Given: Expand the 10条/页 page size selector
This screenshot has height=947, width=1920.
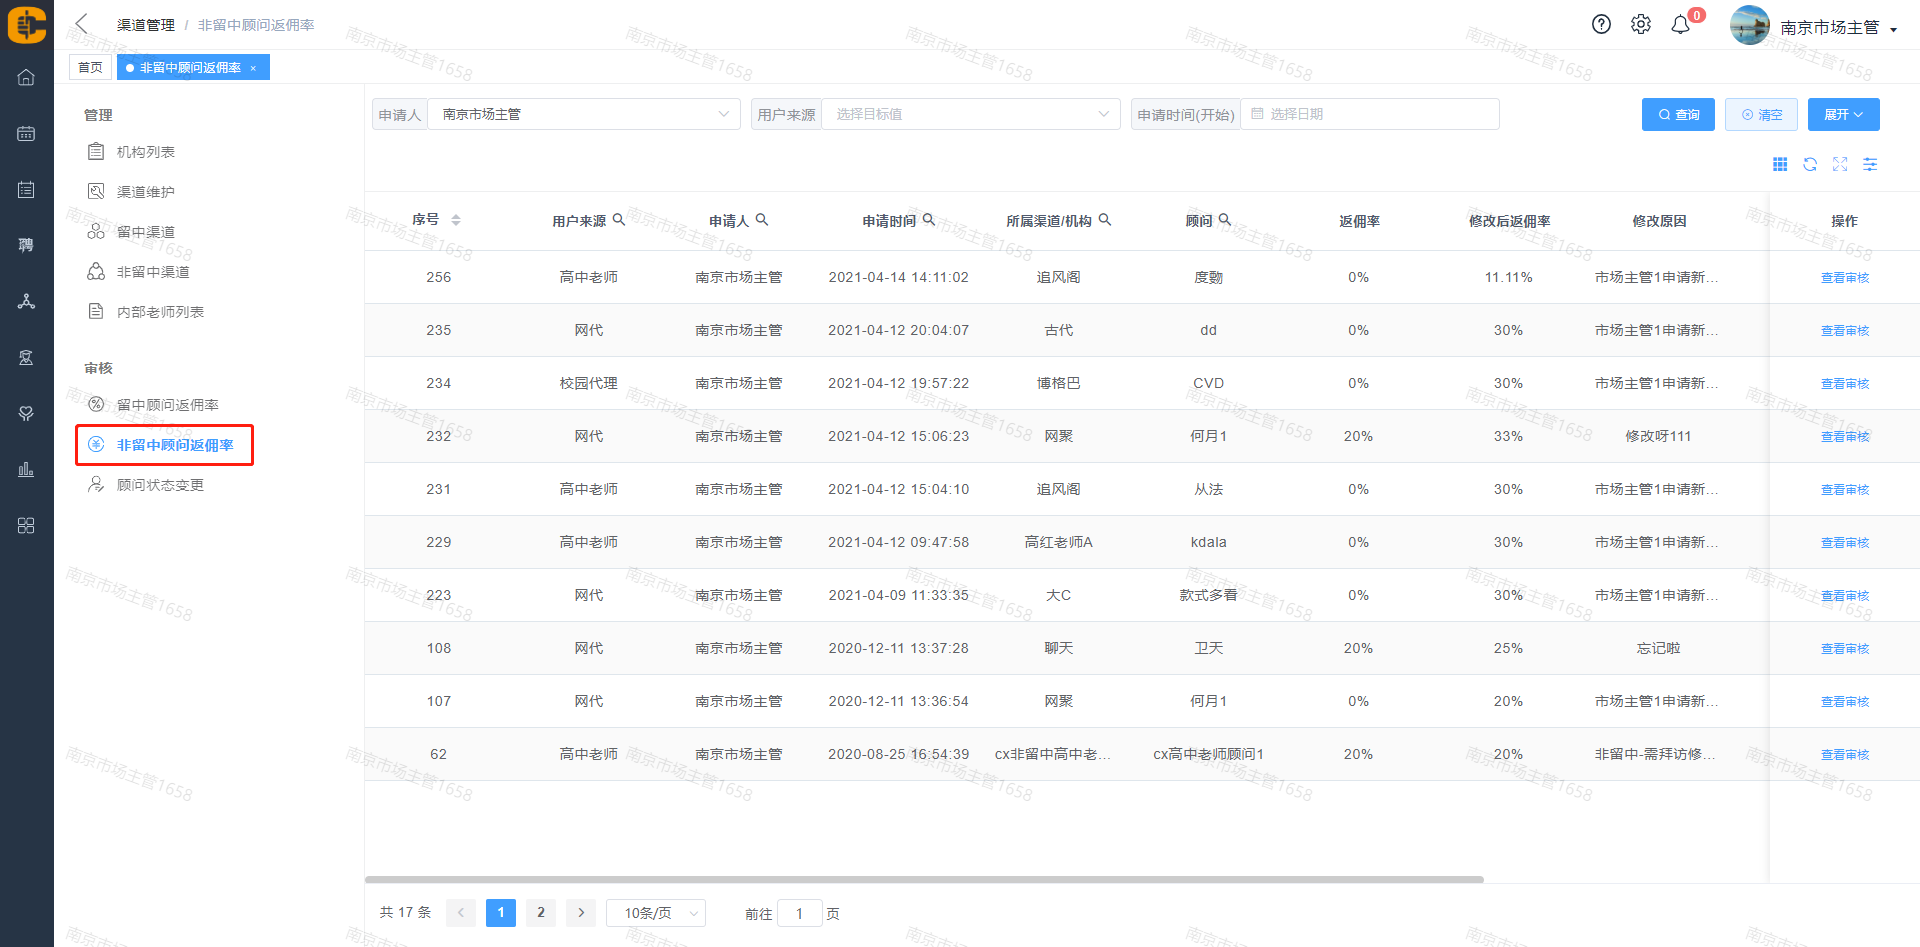Looking at the screenshot, I should point(656,913).
